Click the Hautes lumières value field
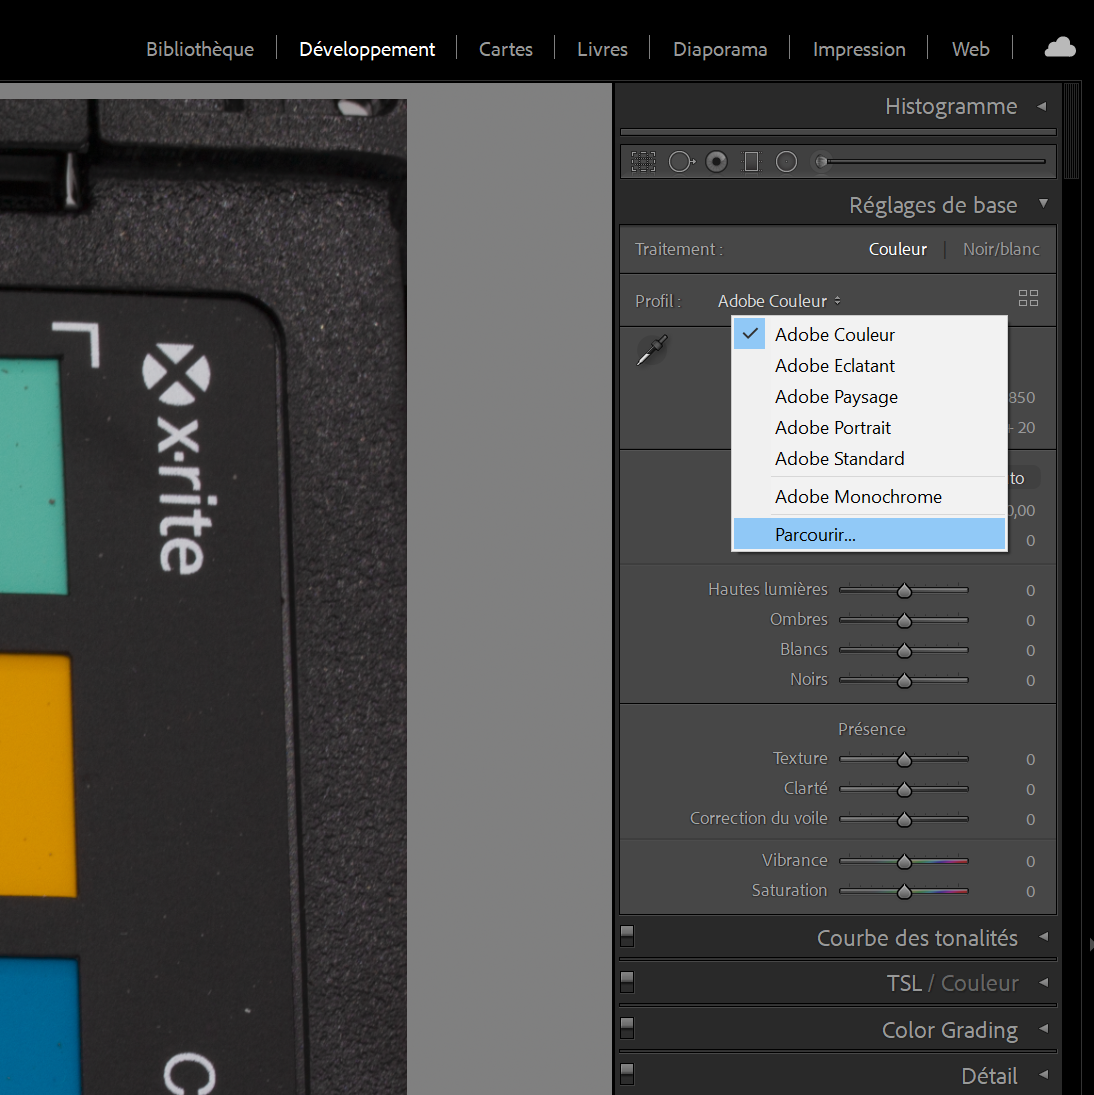 coord(1030,591)
